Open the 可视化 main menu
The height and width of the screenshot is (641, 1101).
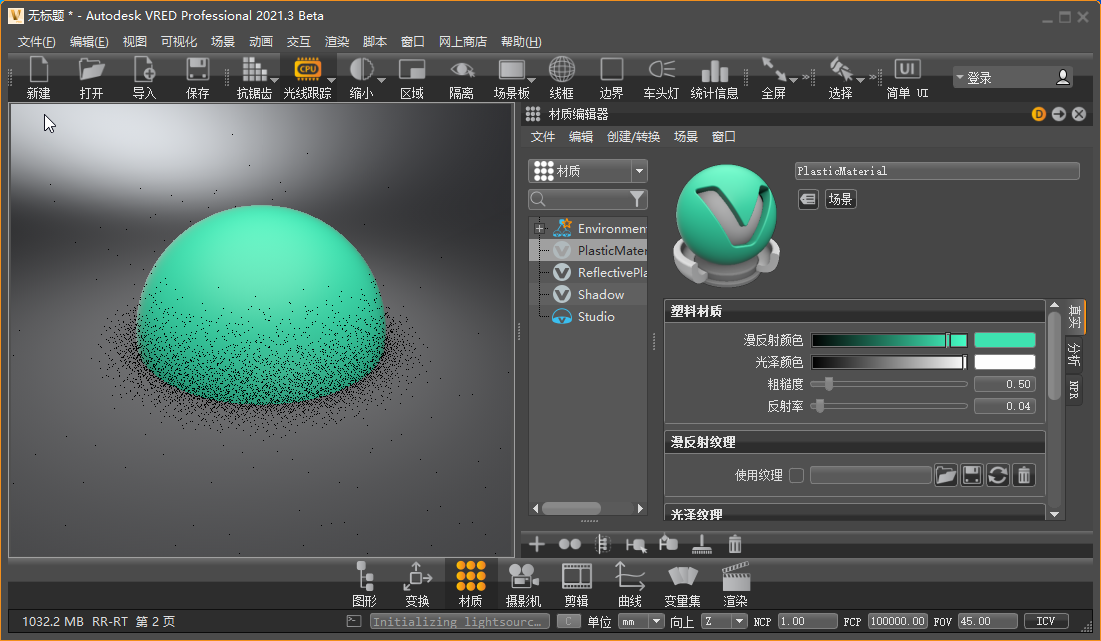(179, 41)
